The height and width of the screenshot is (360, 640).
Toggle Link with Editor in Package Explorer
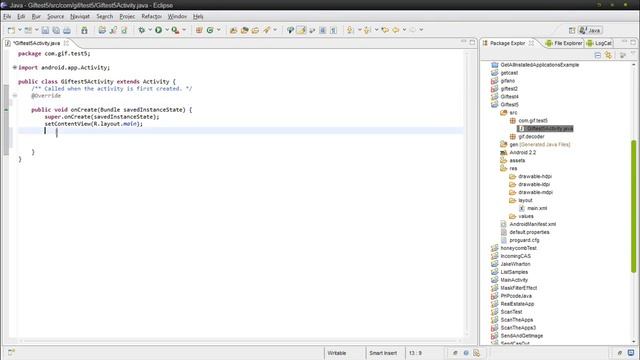[x=608, y=56]
